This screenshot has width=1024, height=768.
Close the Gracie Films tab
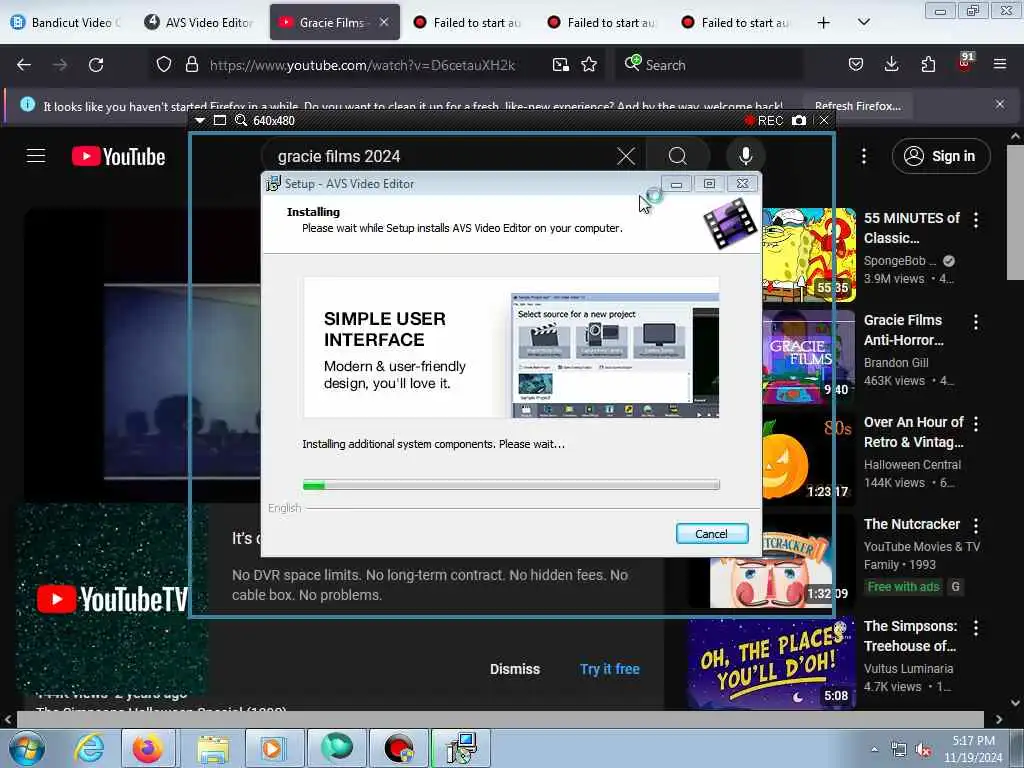pyautogui.click(x=384, y=22)
